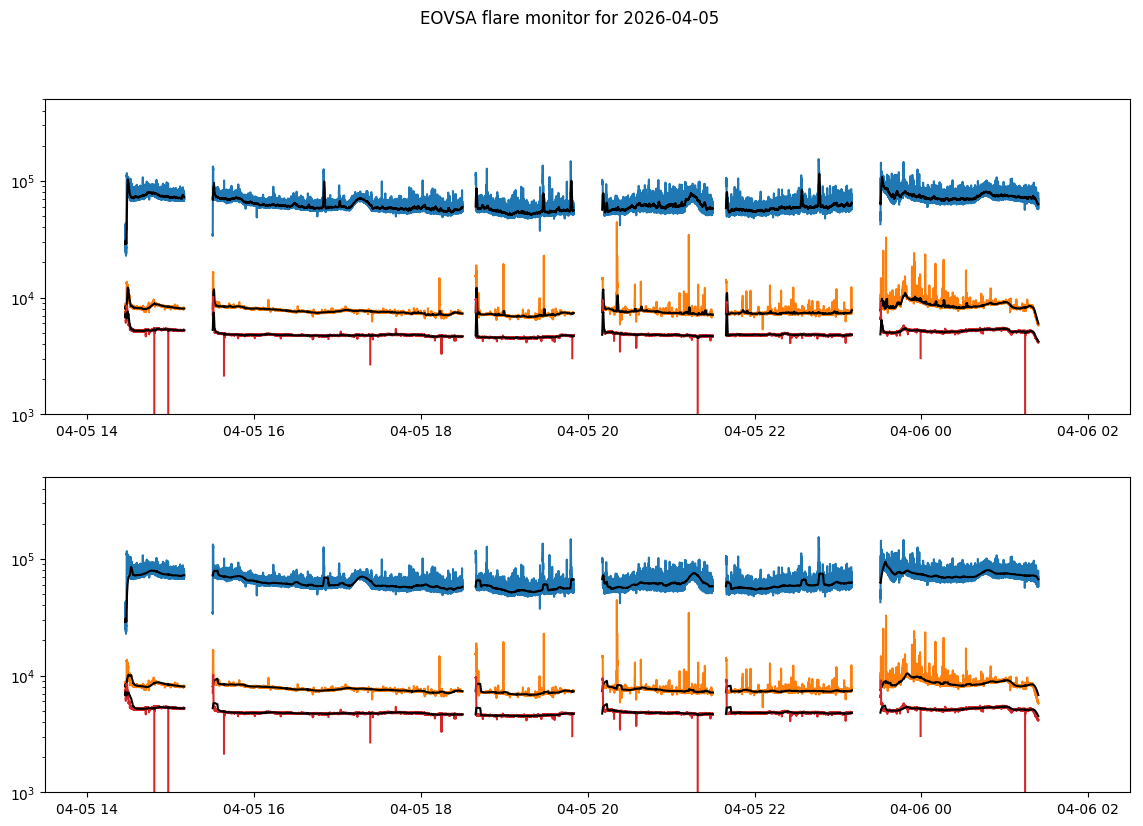Click the 10^5 y-axis label on bottom plot
This screenshot has width=1143, height=826.
point(26,560)
